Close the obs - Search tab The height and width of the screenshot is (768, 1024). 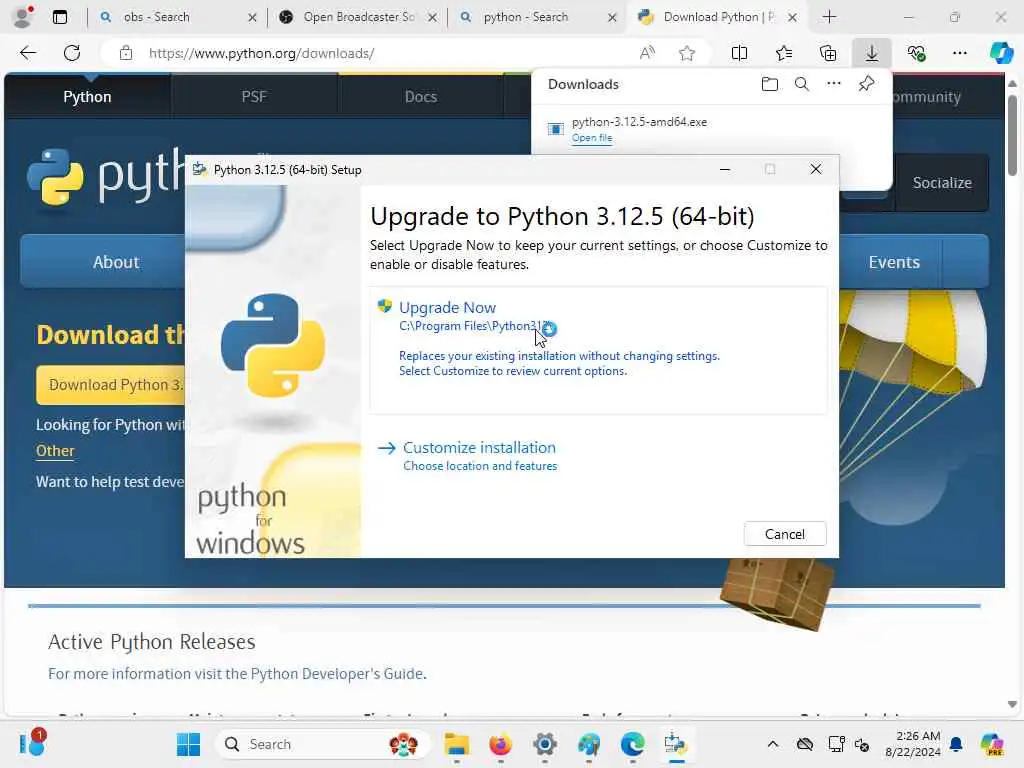(252, 18)
